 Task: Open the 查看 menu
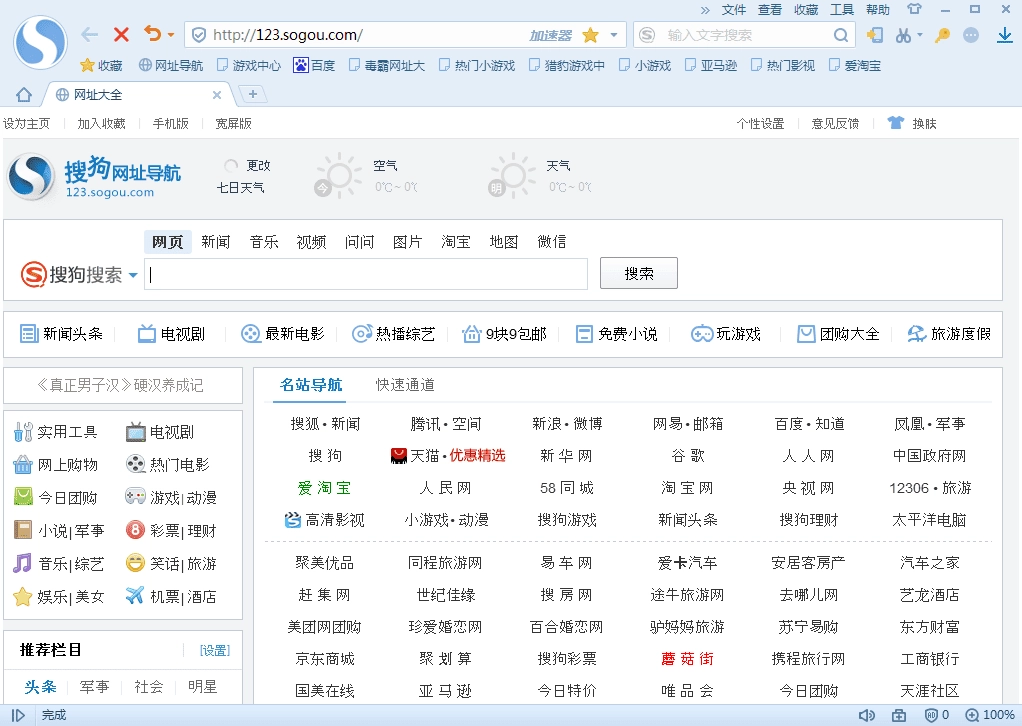click(x=770, y=10)
